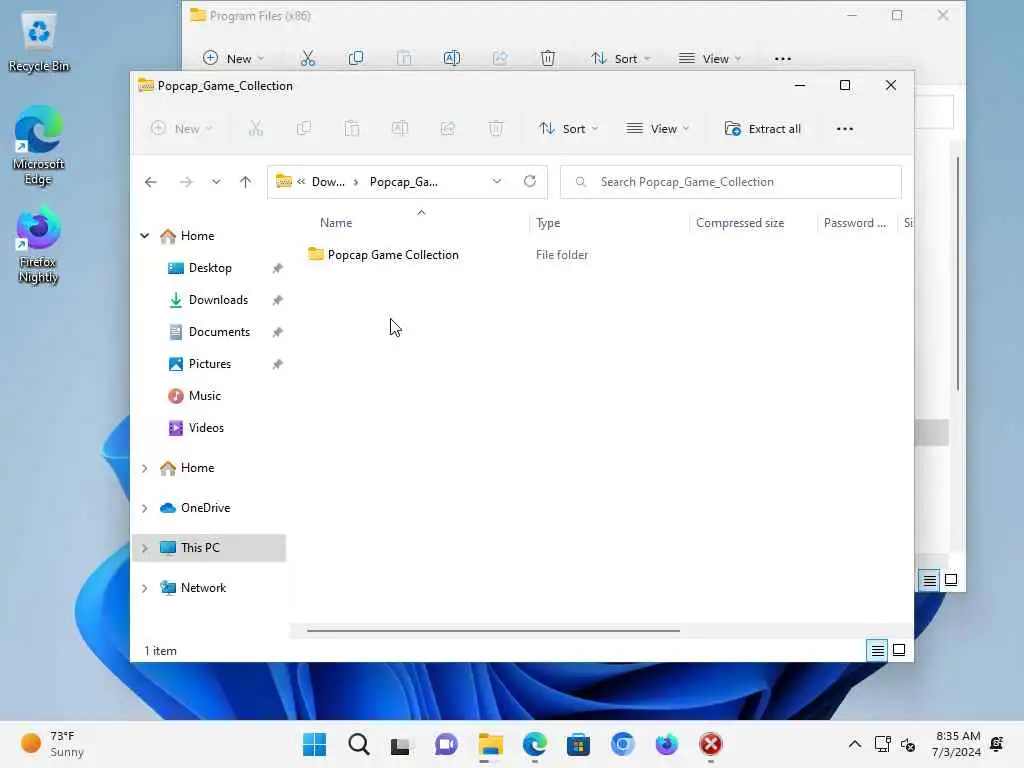
Task: Open File Explorer from the taskbar
Action: pyautogui.click(x=490, y=744)
